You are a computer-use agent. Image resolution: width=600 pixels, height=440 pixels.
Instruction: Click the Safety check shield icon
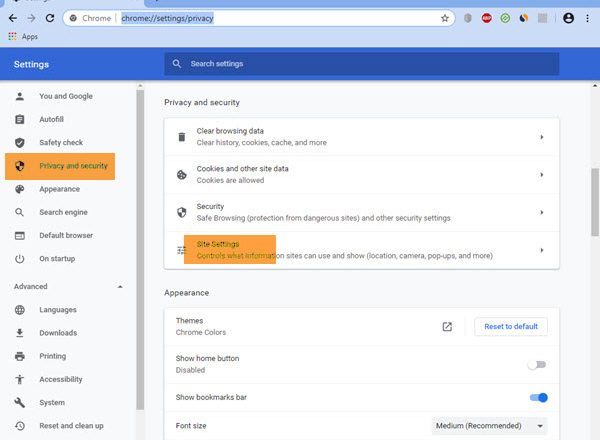(x=19, y=143)
